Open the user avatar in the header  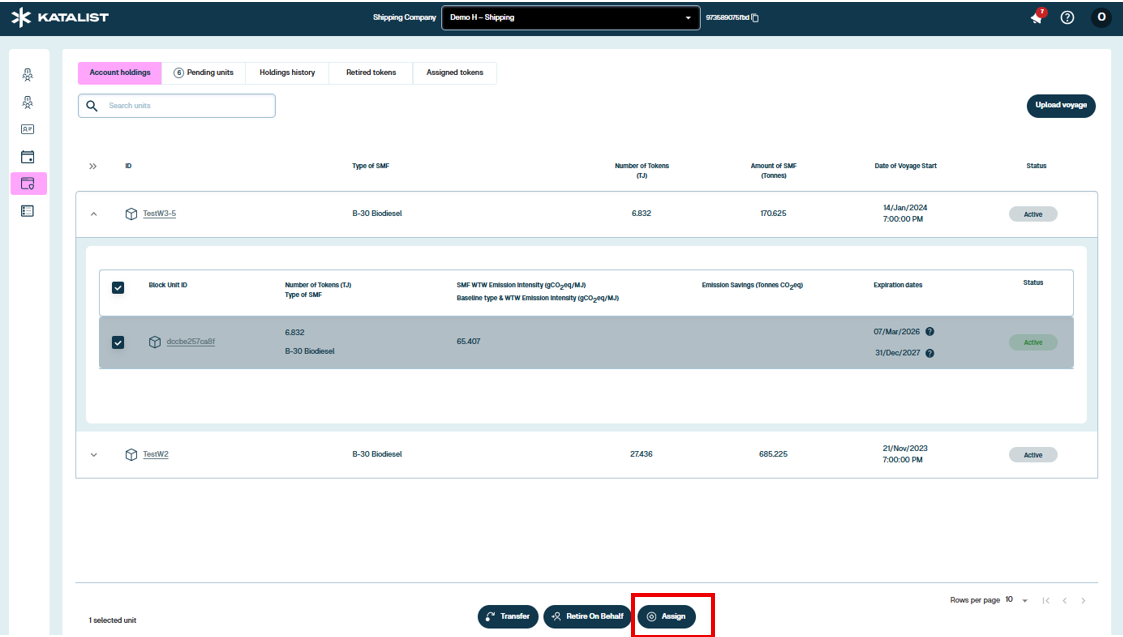(x=1101, y=18)
